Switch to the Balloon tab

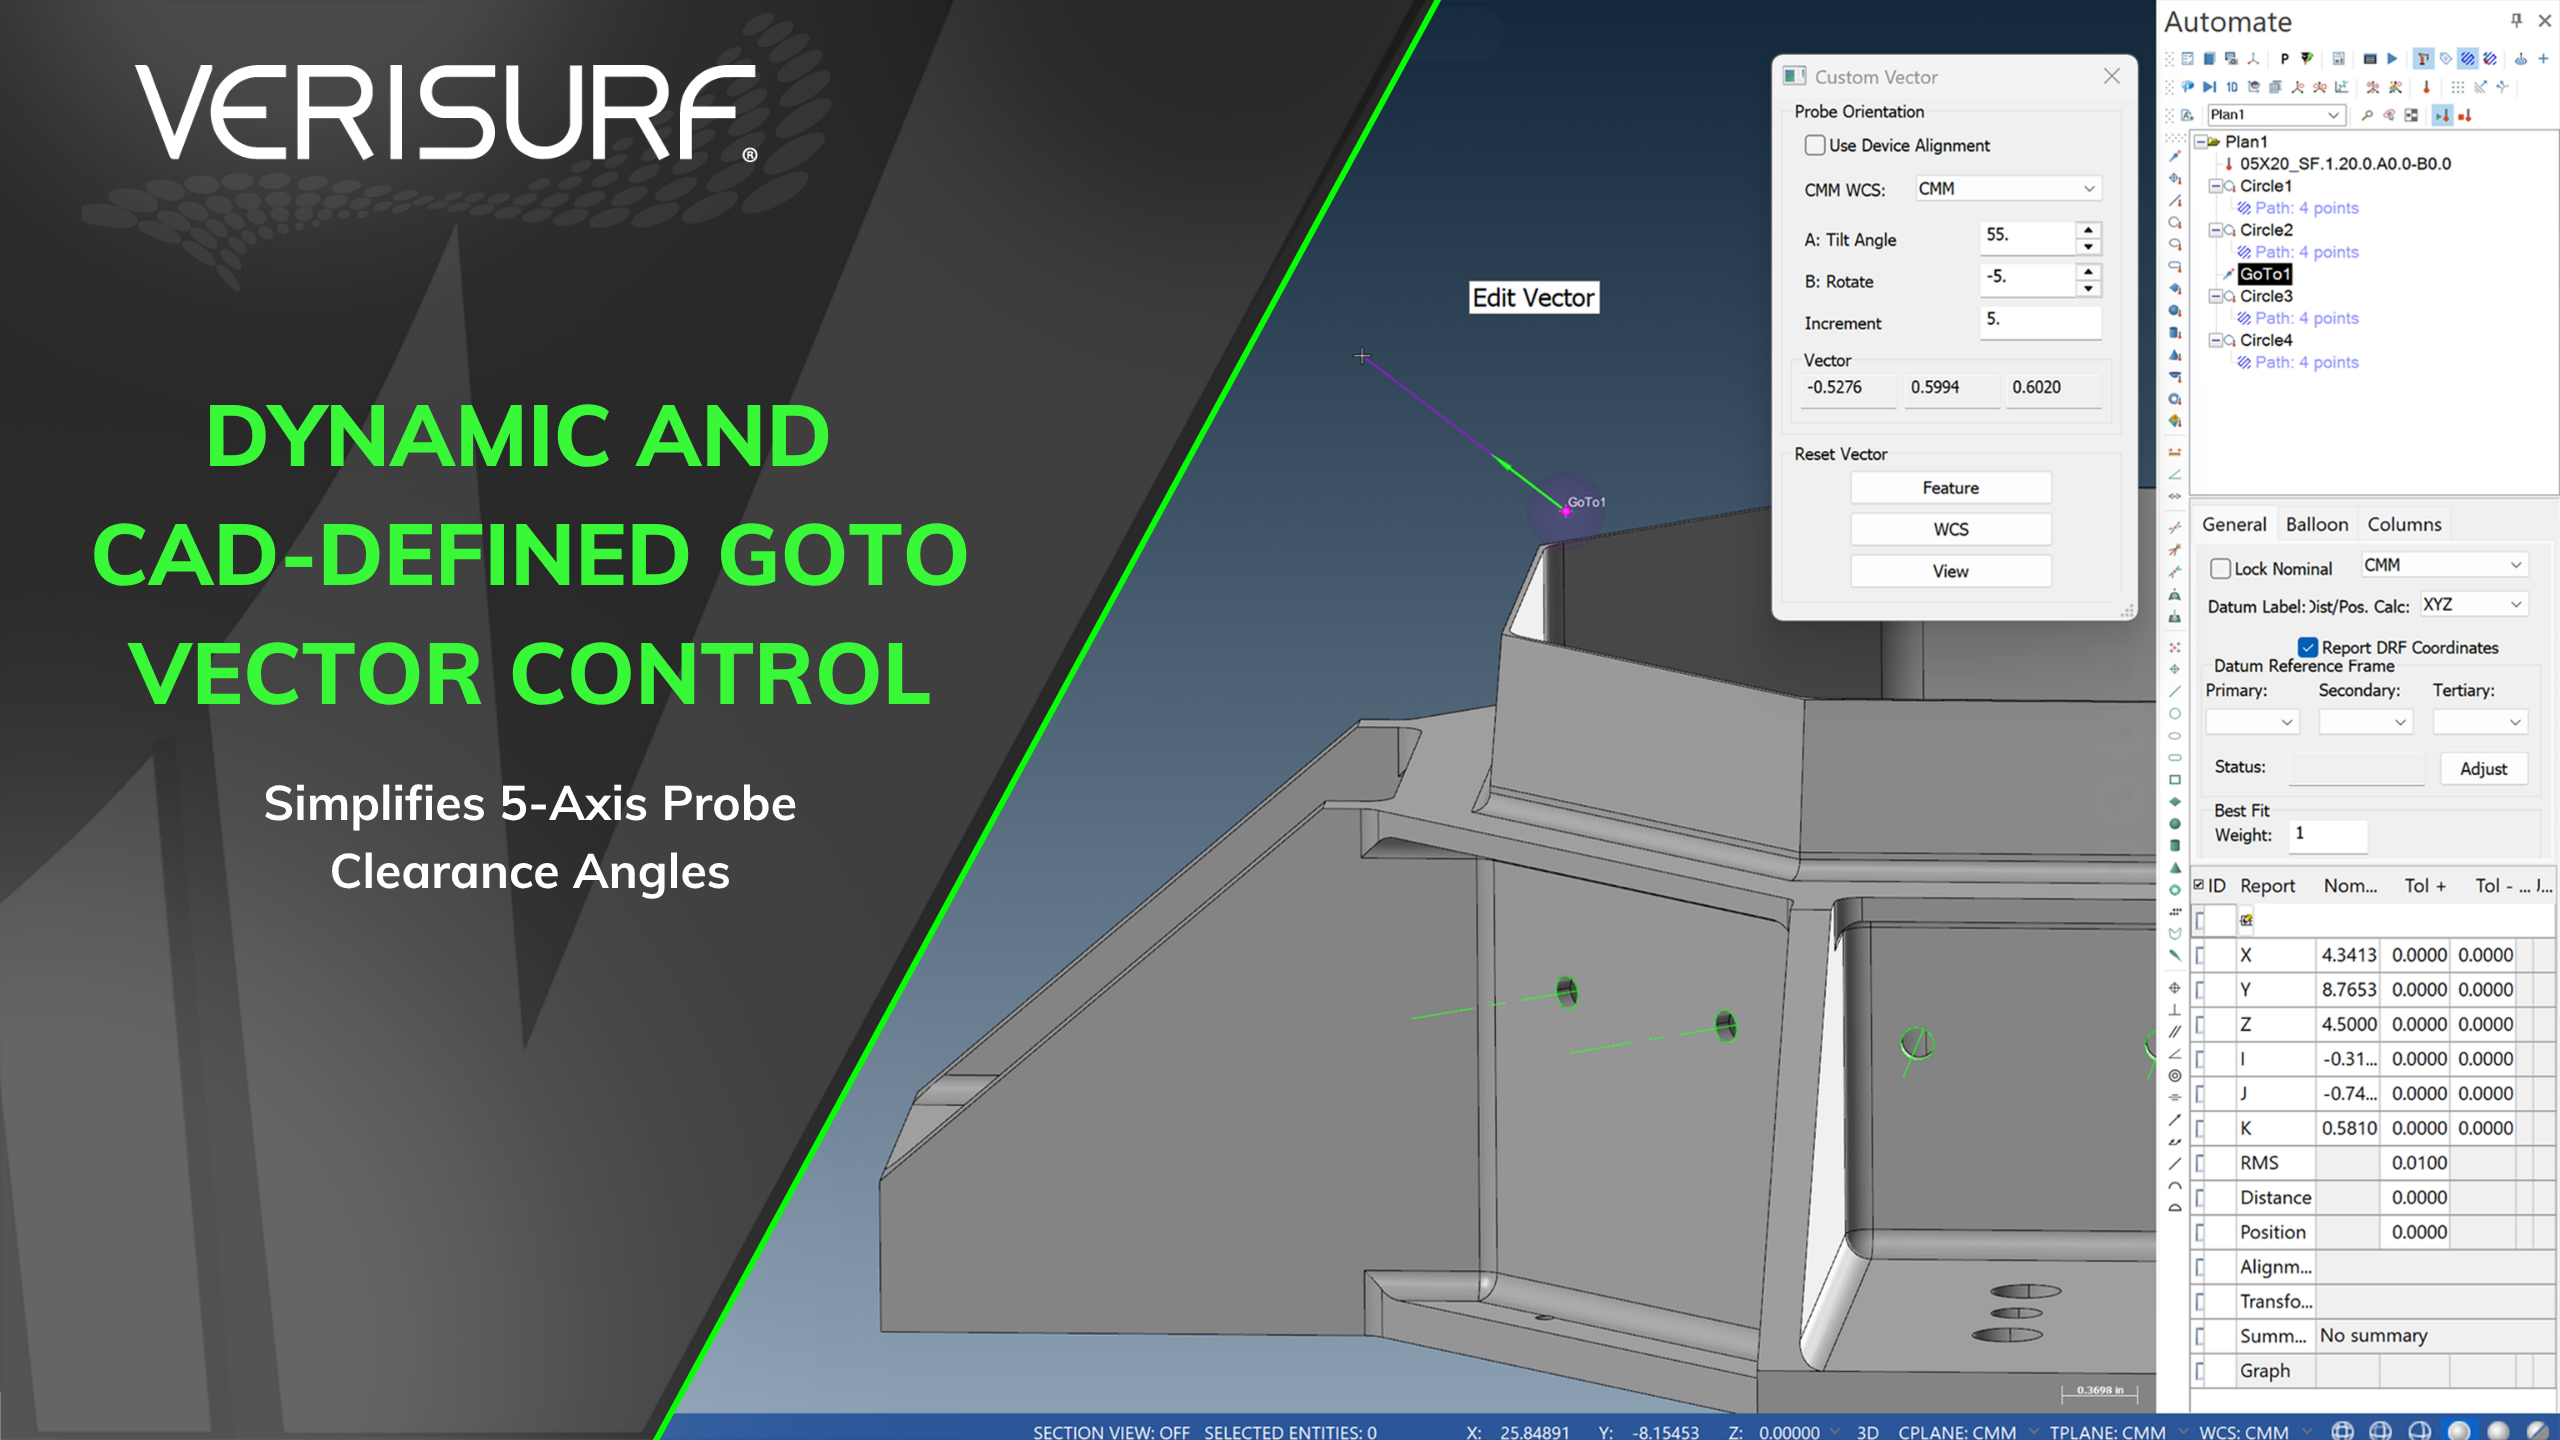(x=2316, y=524)
